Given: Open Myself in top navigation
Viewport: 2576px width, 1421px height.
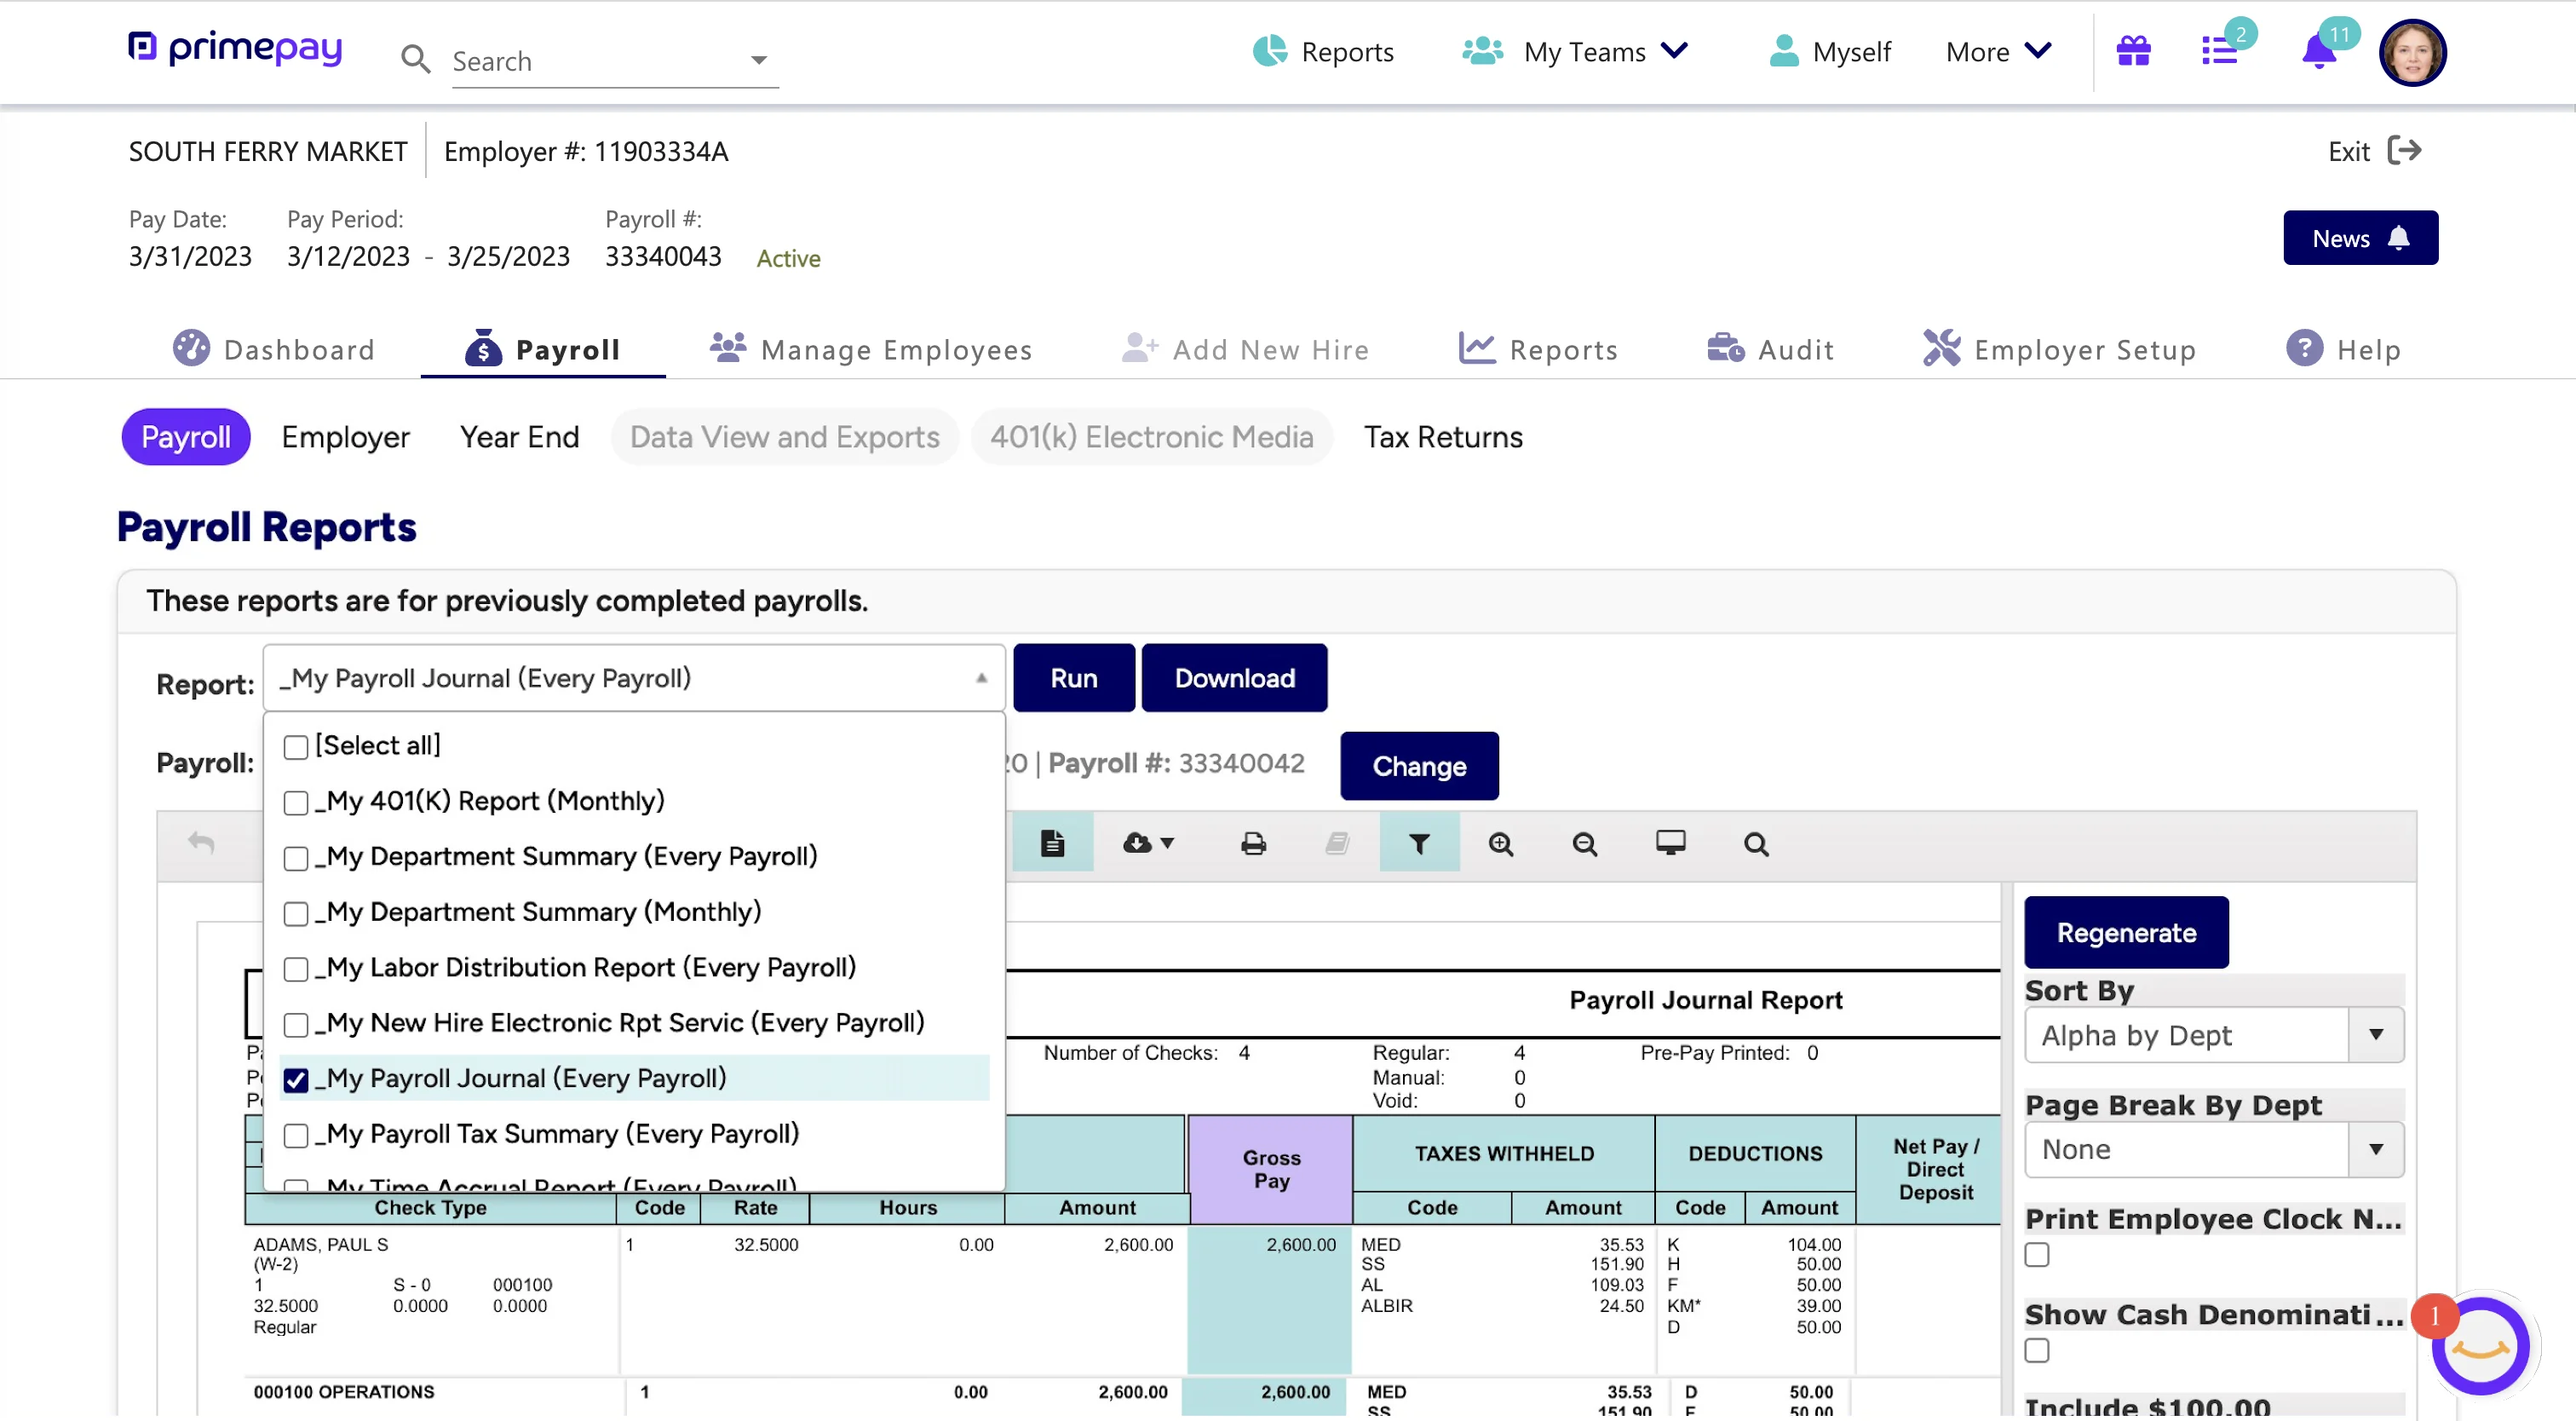Looking at the screenshot, I should coord(1830,51).
